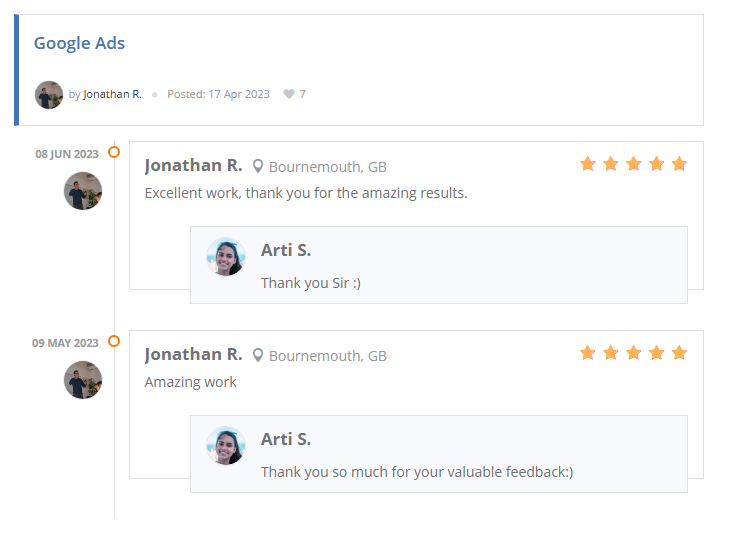Image resolution: width=735 pixels, height=536 pixels.
Task: Click the author avatar in the post header
Action: pyautogui.click(x=49, y=94)
